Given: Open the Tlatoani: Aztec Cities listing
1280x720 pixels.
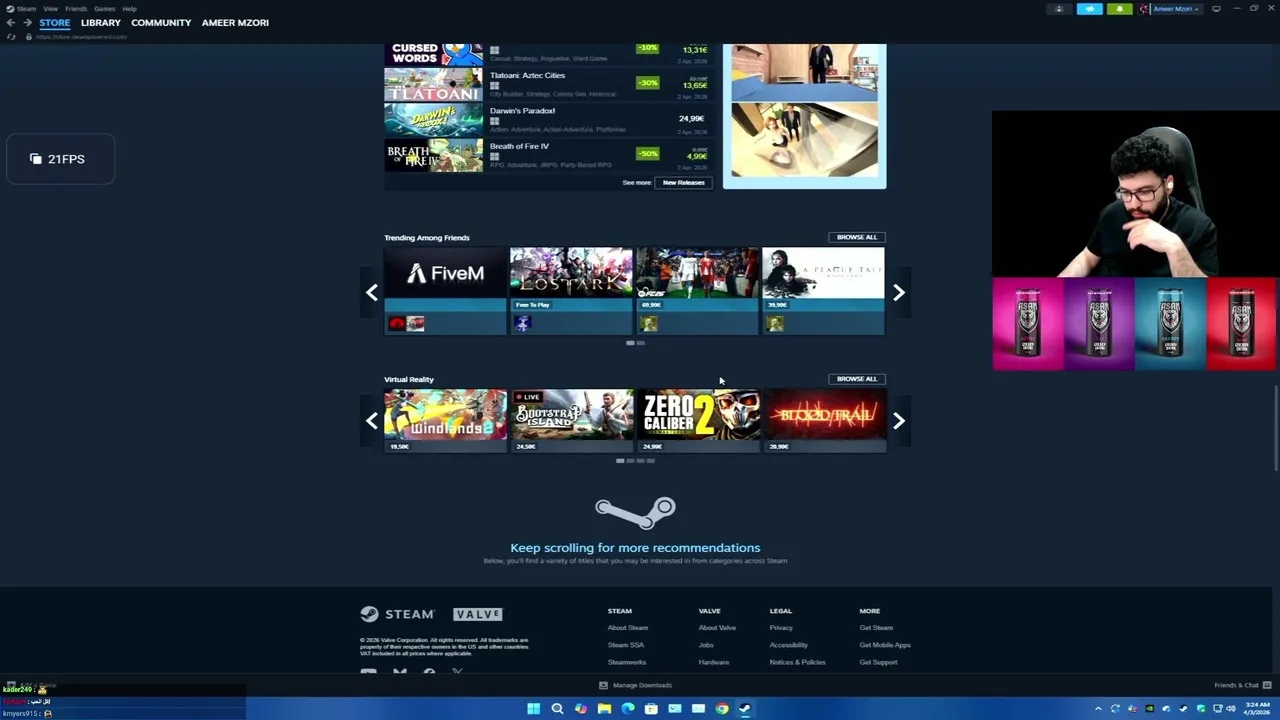Looking at the screenshot, I should [548, 84].
